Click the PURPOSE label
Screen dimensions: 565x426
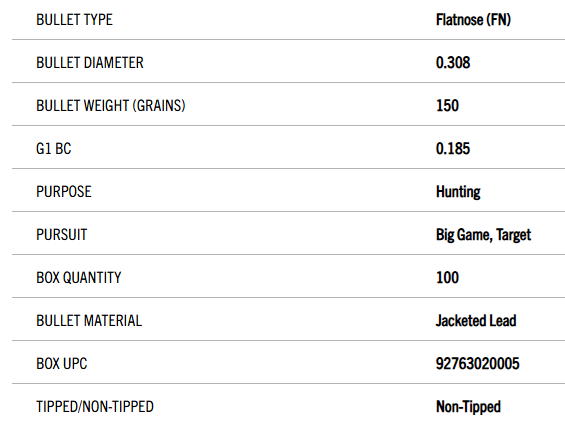[64, 191]
